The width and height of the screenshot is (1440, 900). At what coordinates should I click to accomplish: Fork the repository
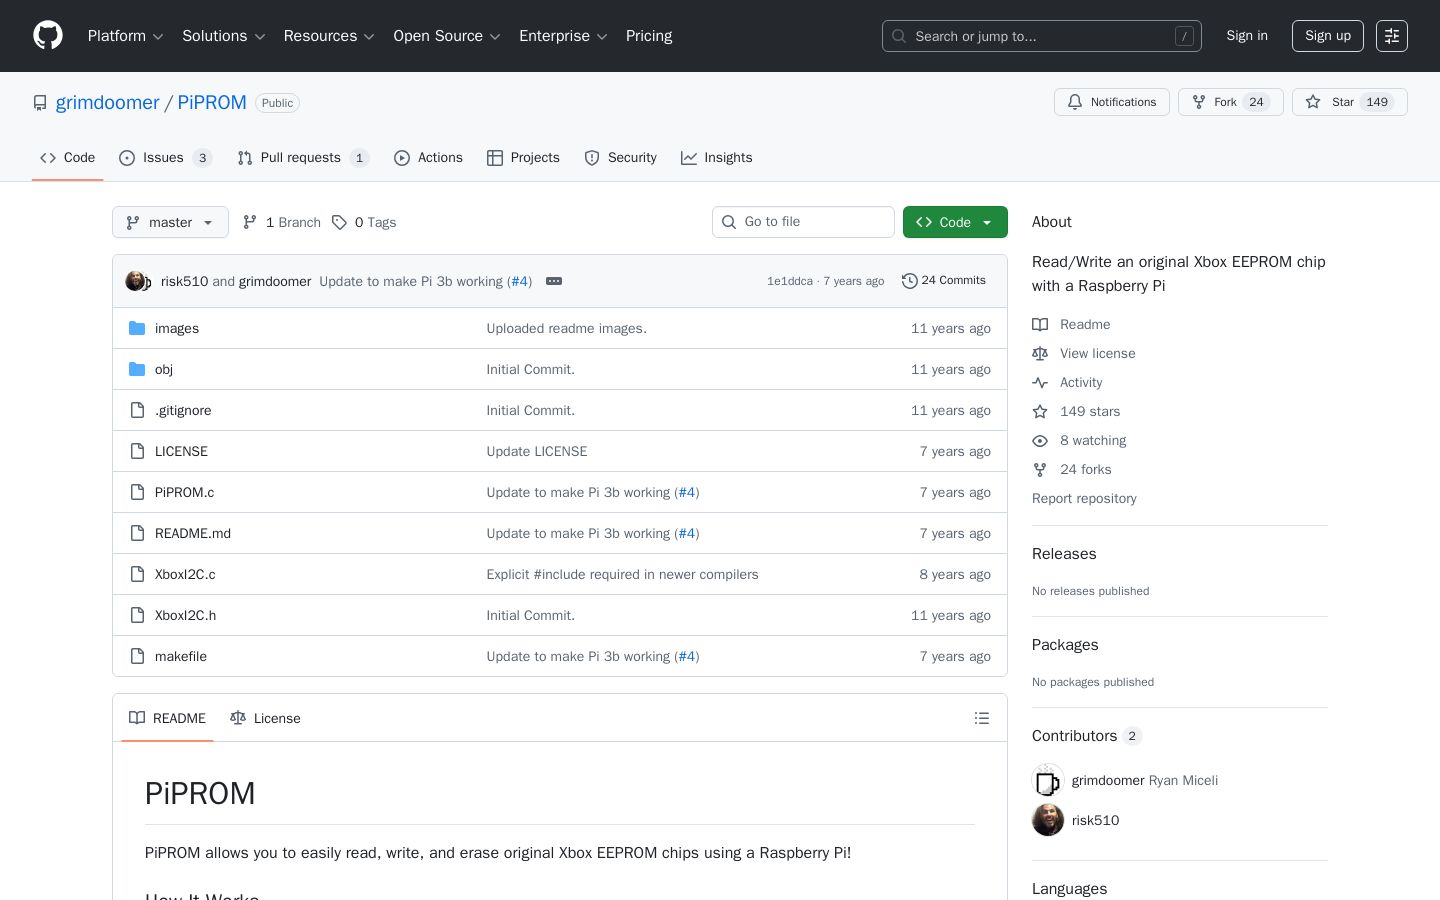pyautogui.click(x=1231, y=102)
